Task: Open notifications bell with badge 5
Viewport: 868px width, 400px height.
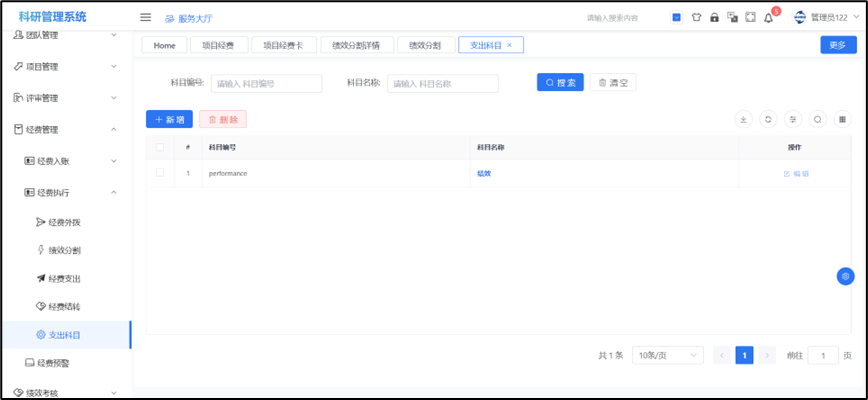Action: [769, 18]
